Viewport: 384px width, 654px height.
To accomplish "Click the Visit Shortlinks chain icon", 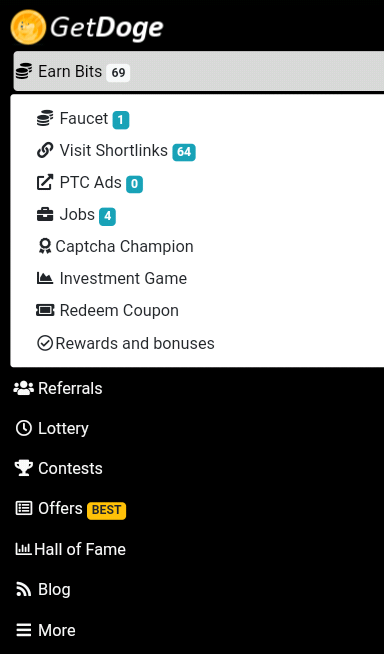I will (45, 150).
